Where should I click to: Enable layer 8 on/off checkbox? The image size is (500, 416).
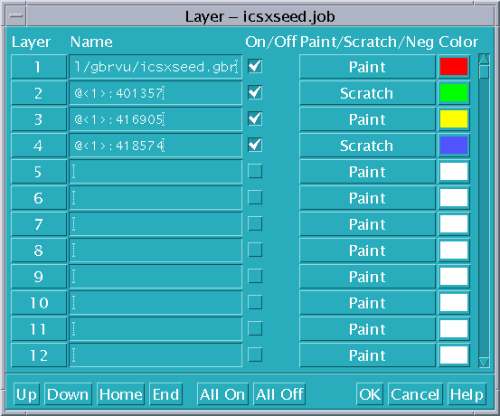pyautogui.click(x=255, y=250)
